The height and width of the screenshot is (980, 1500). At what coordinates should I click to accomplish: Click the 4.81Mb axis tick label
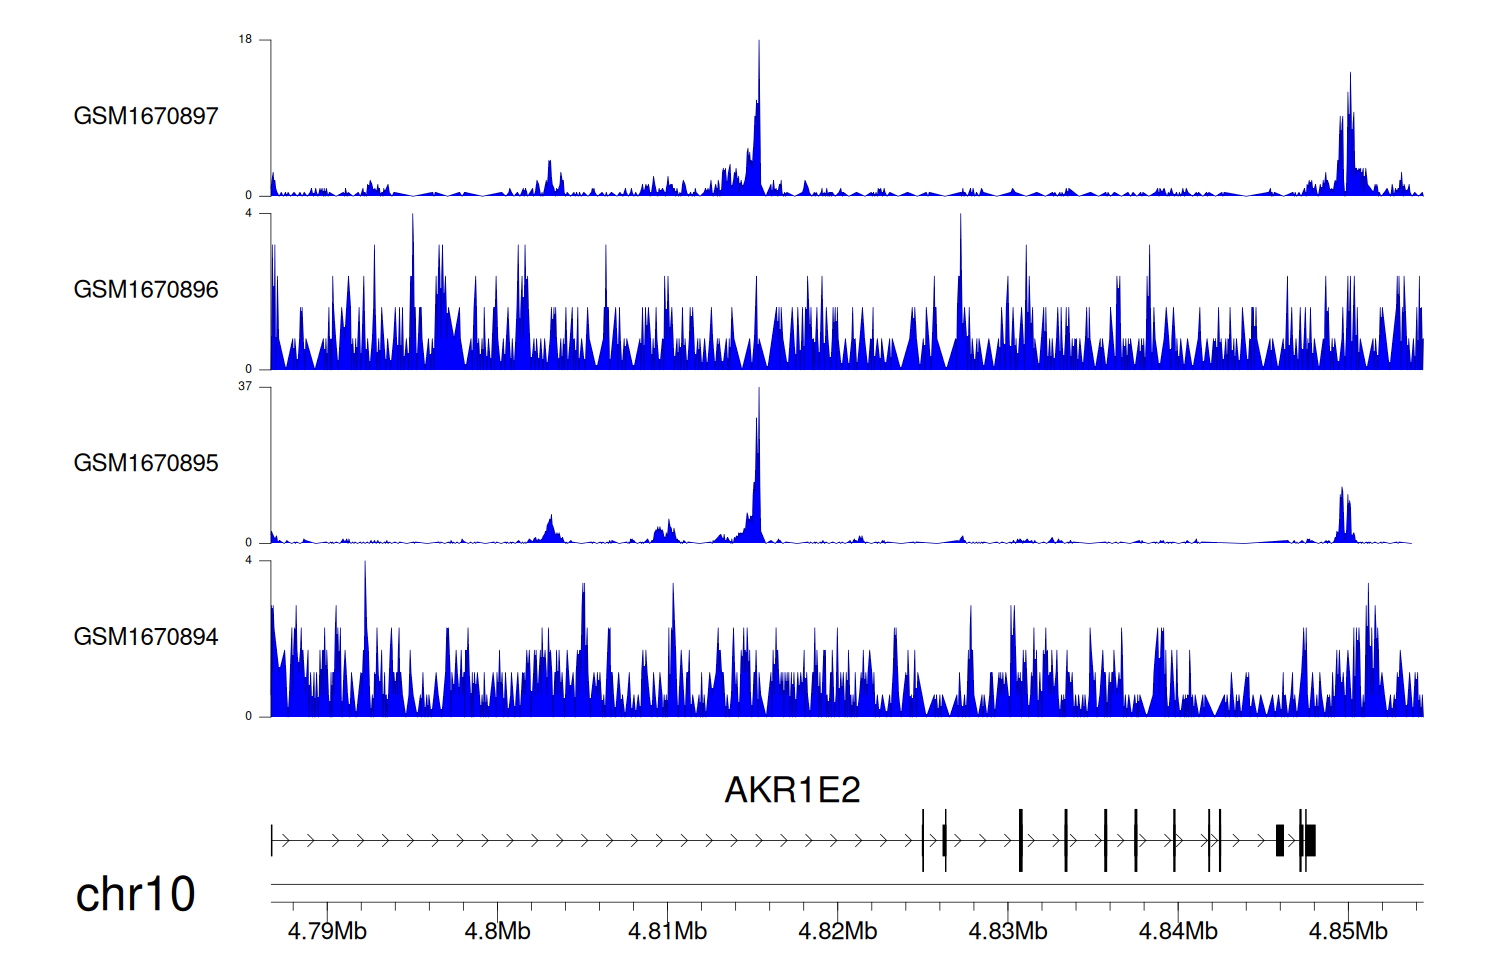(x=667, y=931)
